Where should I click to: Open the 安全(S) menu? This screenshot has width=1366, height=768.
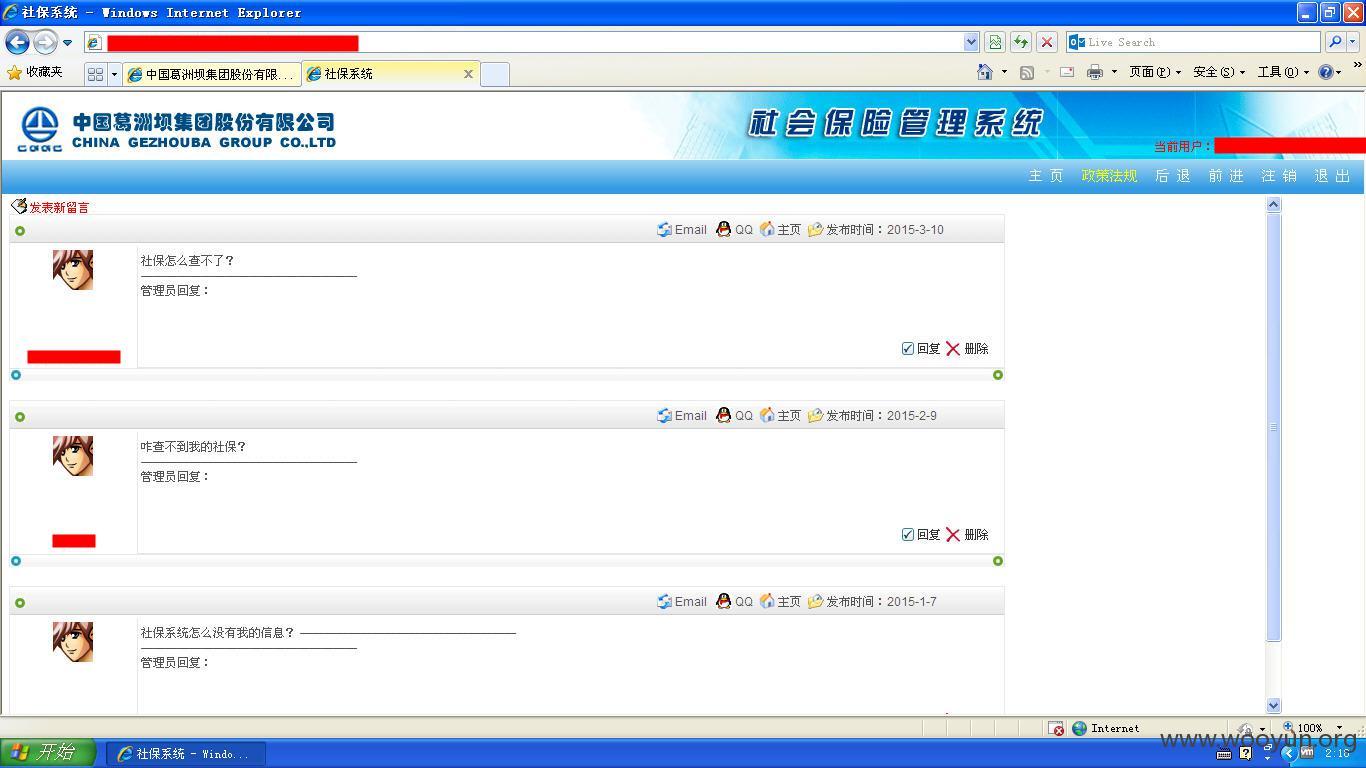pyautogui.click(x=1219, y=72)
